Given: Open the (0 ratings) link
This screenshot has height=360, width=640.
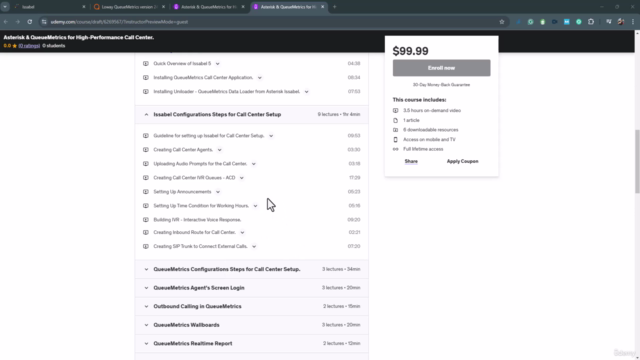Looking at the screenshot, I should [29, 46].
